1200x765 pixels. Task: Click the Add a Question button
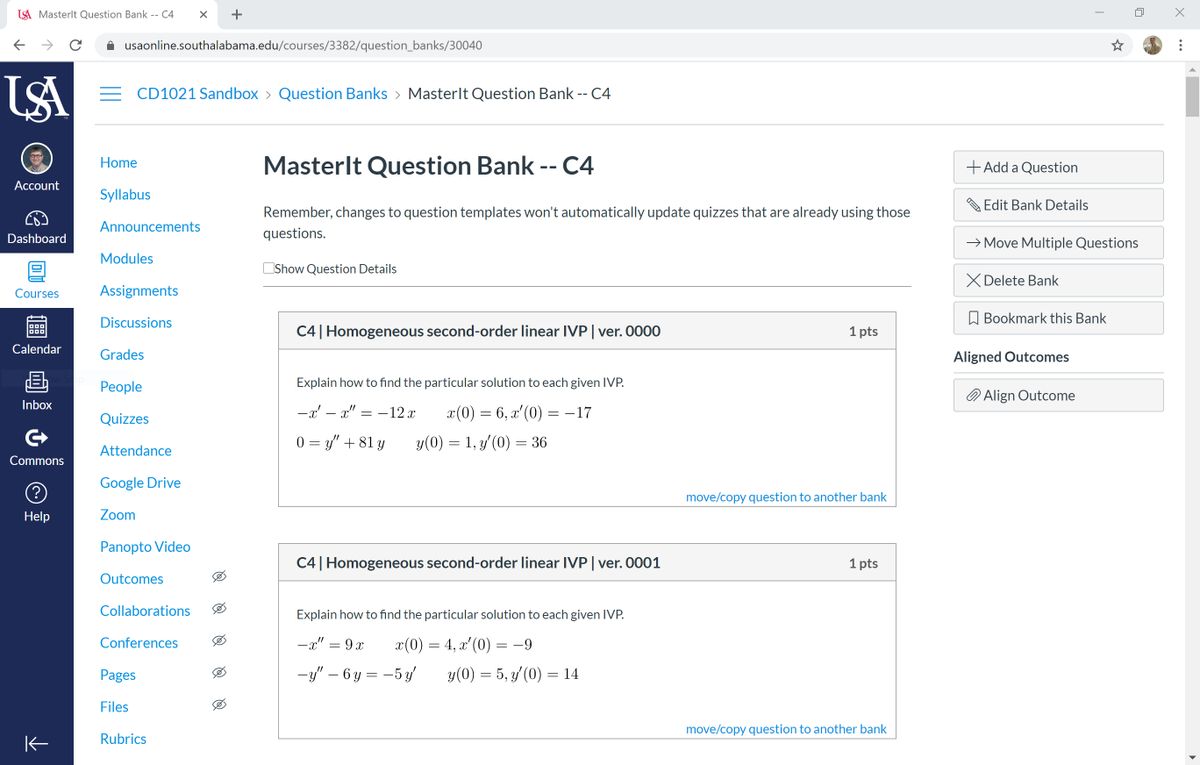point(1058,167)
